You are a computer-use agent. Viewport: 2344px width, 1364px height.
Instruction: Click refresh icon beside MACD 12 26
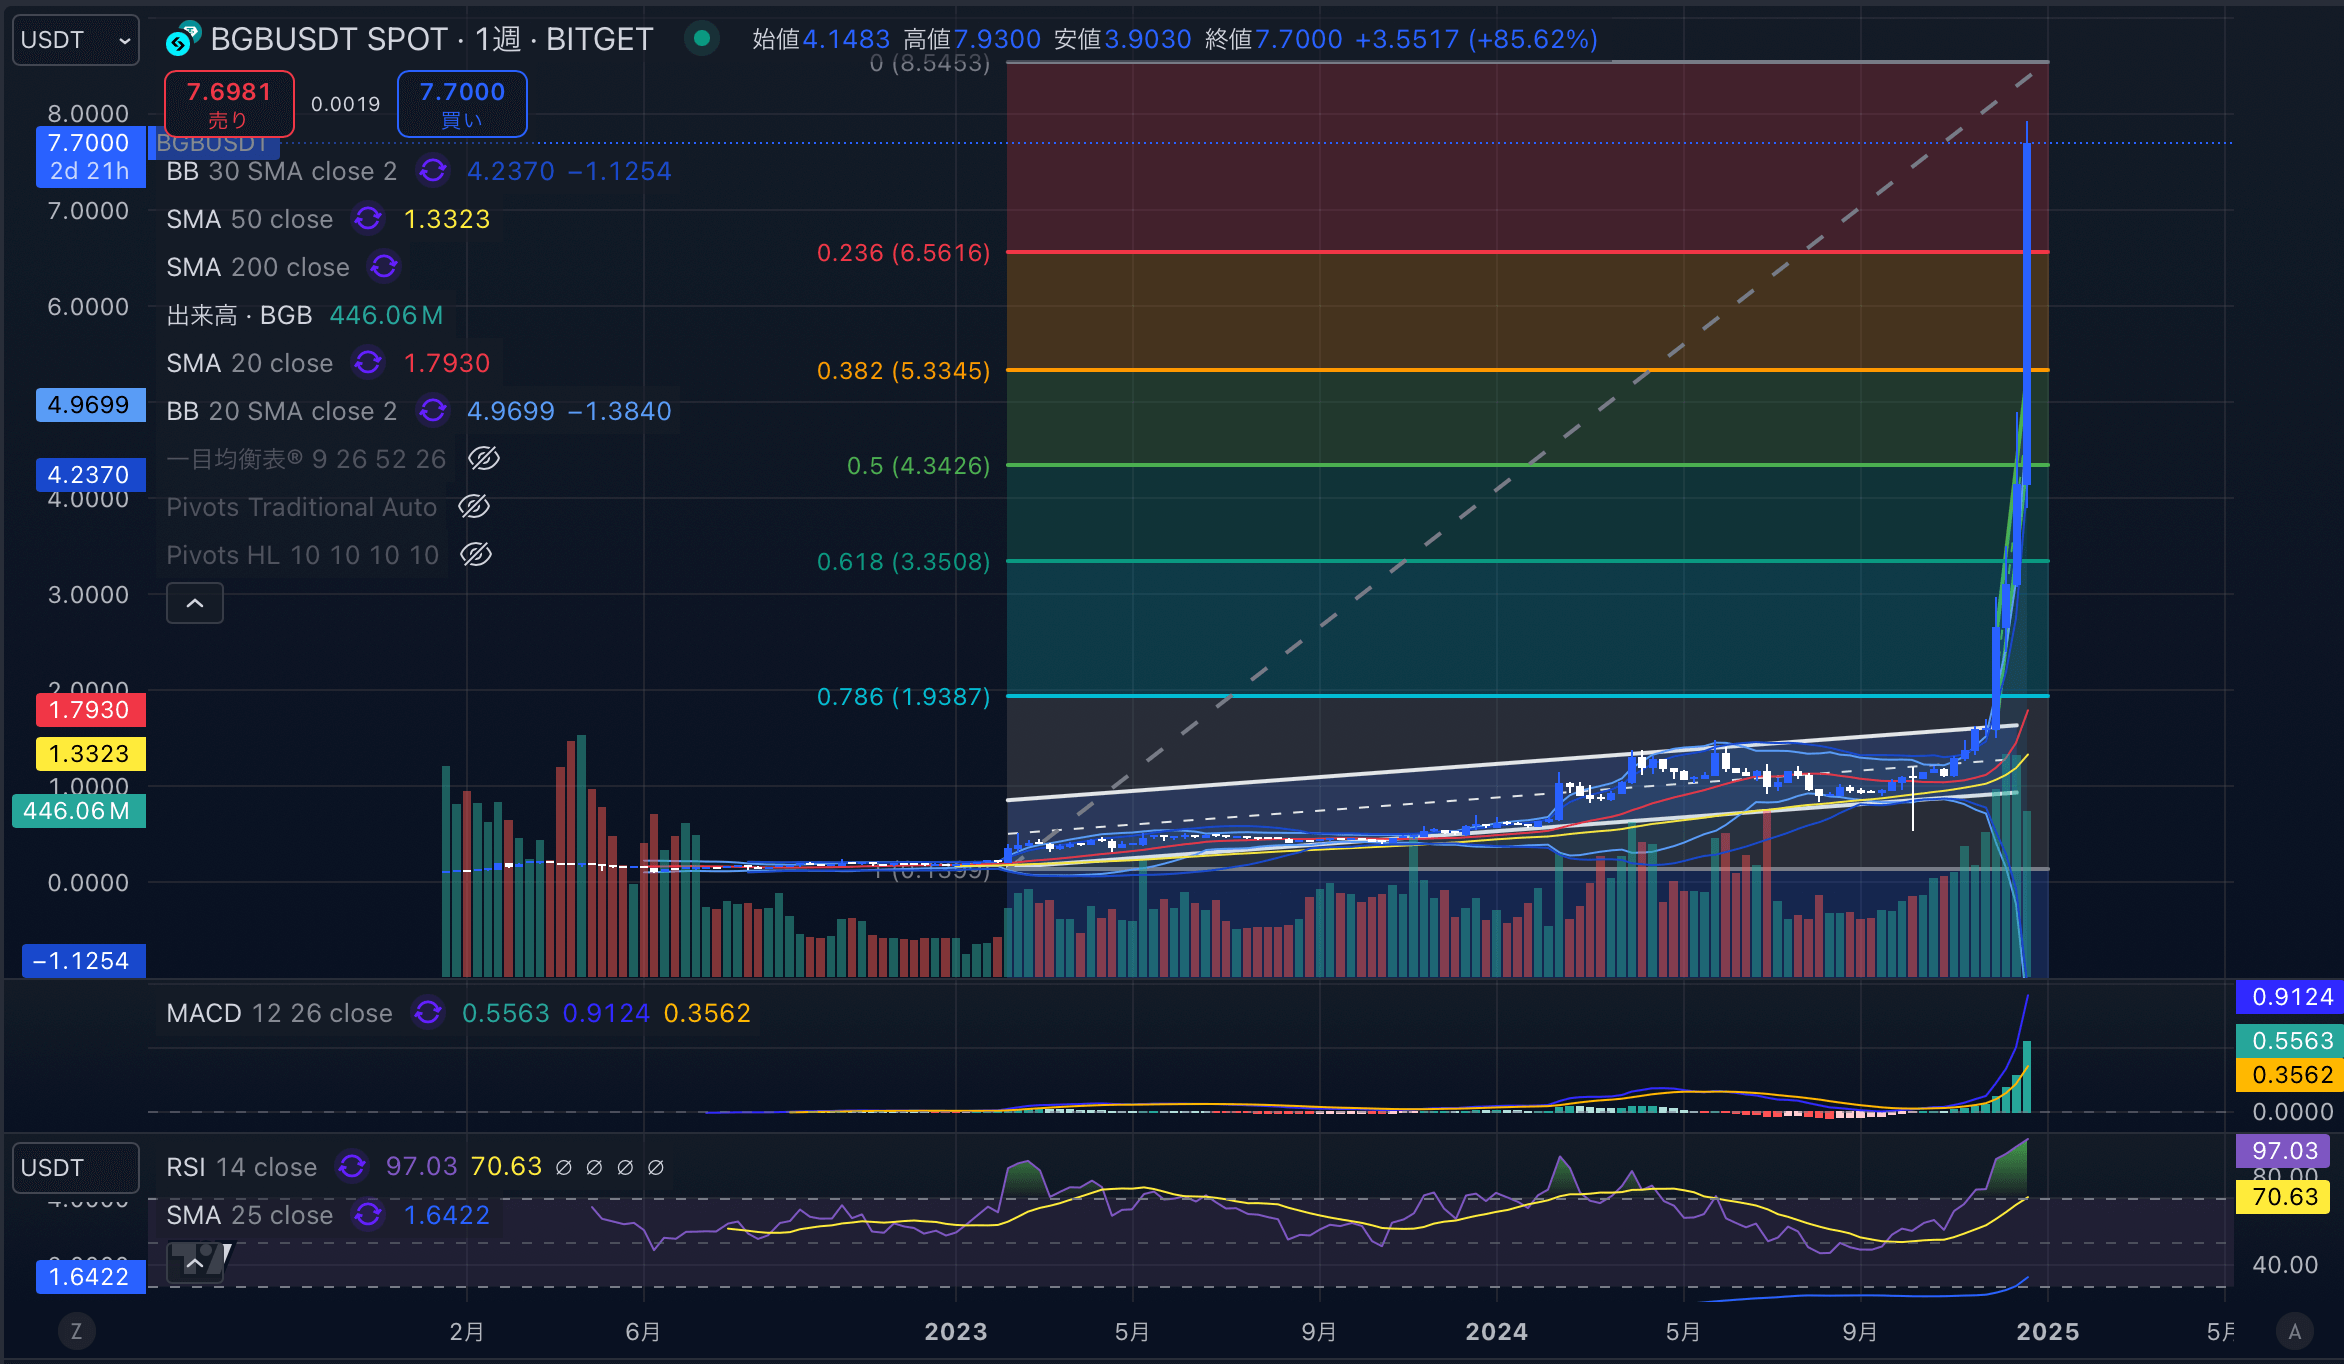click(x=428, y=1013)
